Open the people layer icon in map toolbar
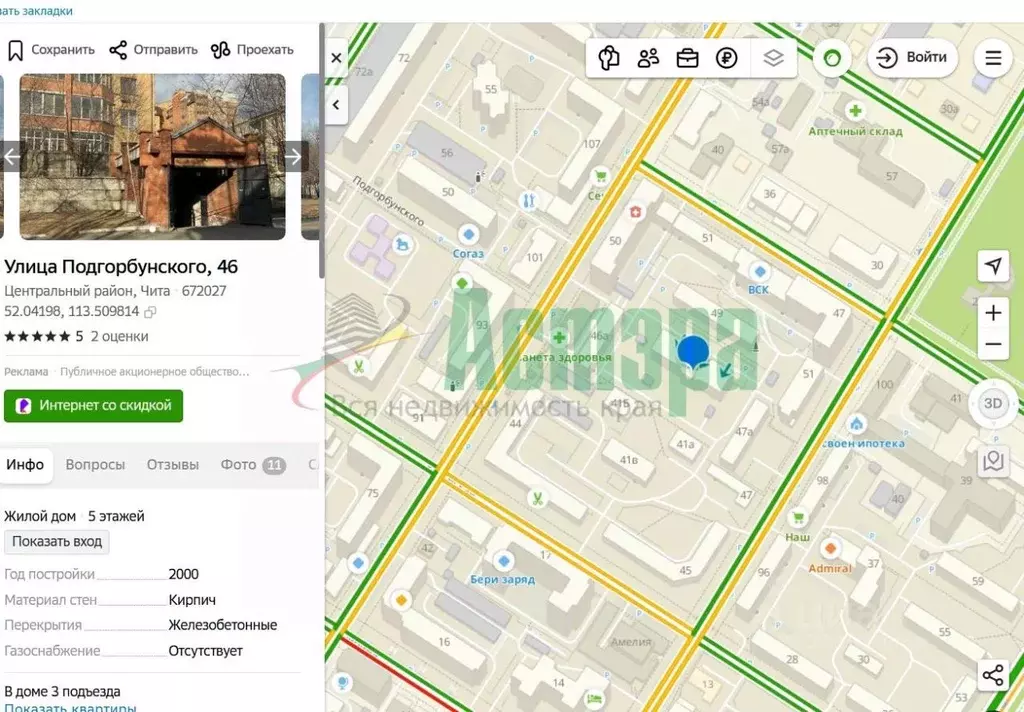 coord(648,58)
